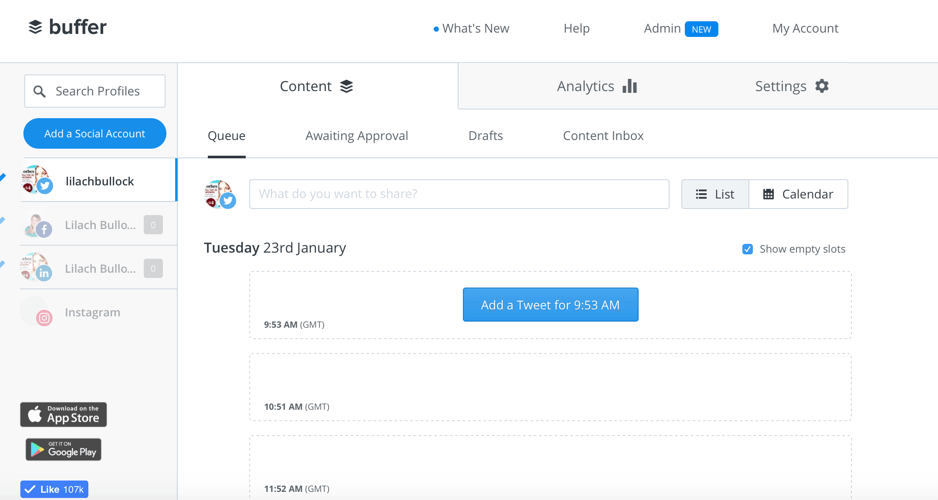Screen dimensions: 938x500
Task: Switch to List view
Action: coord(715,194)
